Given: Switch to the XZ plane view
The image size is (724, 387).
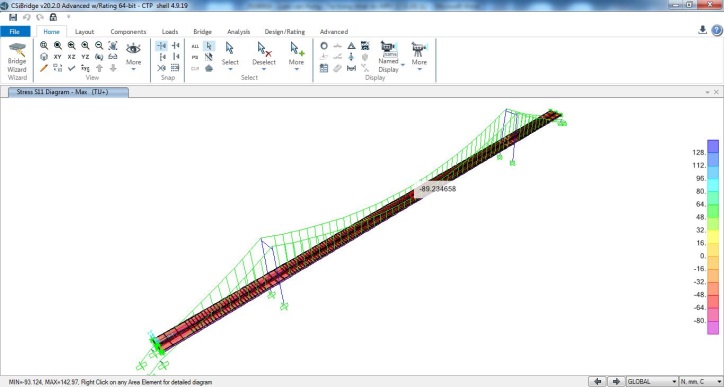Looking at the screenshot, I should [72, 57].
